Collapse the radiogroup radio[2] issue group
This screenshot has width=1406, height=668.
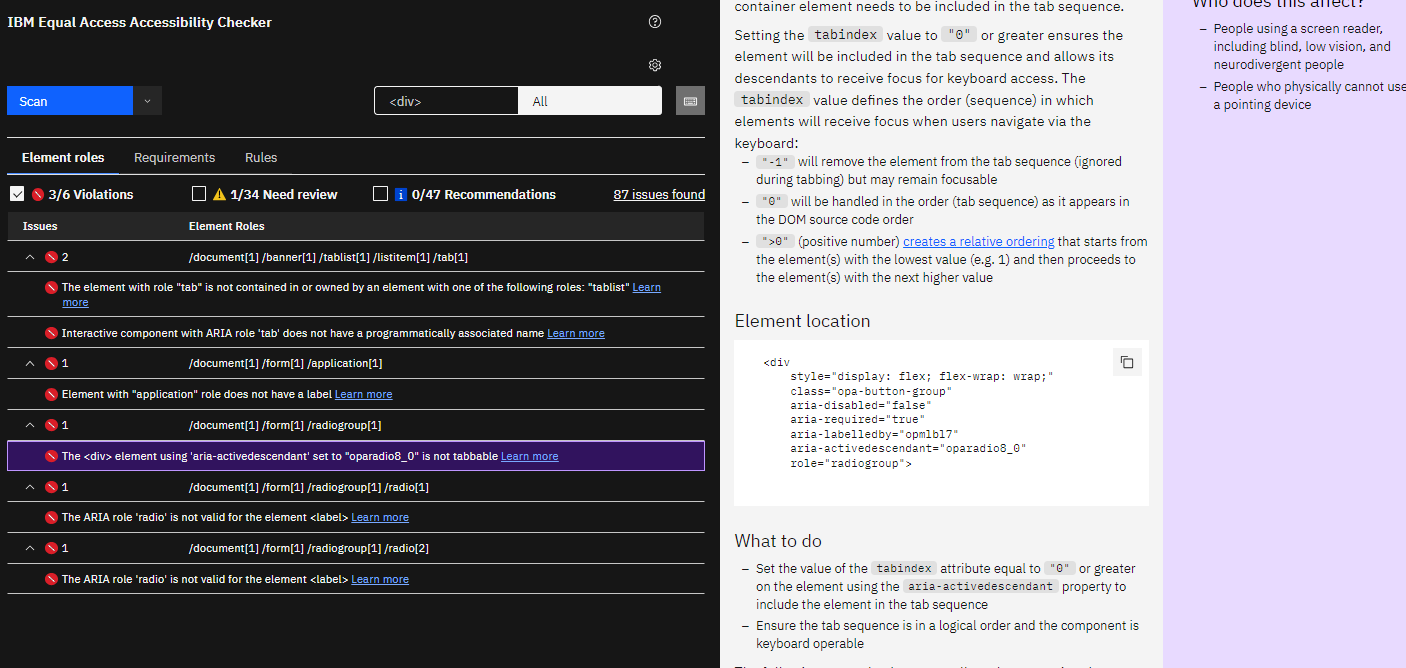click(x=30, y=548)
